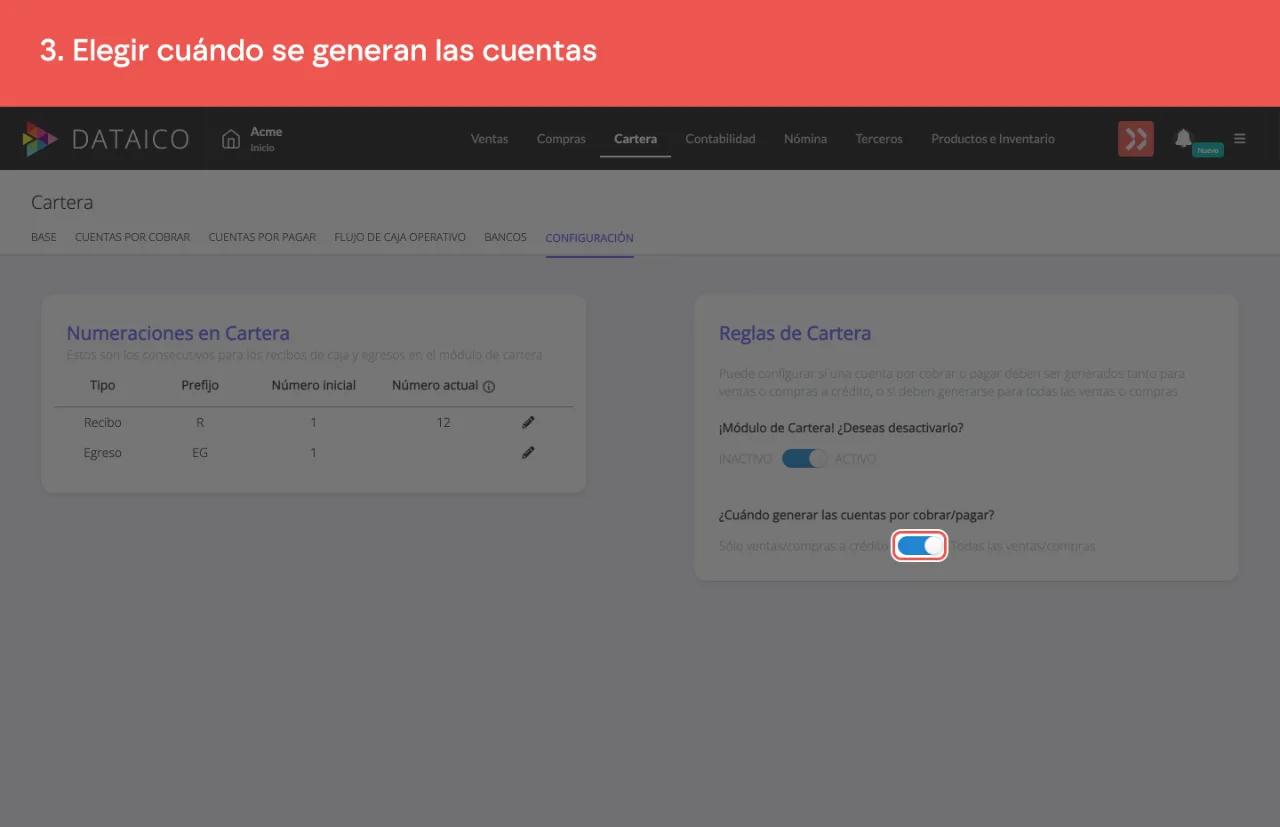Toggle when to generate cuentas por cobrar/pagar
Viewport: 1280px width, 827px height.
pos(920,546)
